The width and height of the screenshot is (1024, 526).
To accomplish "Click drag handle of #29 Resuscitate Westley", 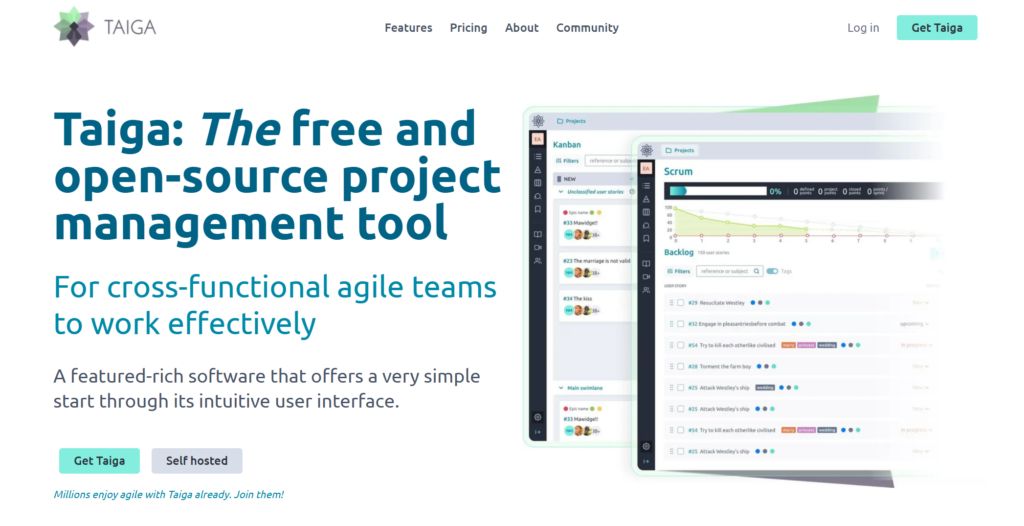I will [671, 303].
